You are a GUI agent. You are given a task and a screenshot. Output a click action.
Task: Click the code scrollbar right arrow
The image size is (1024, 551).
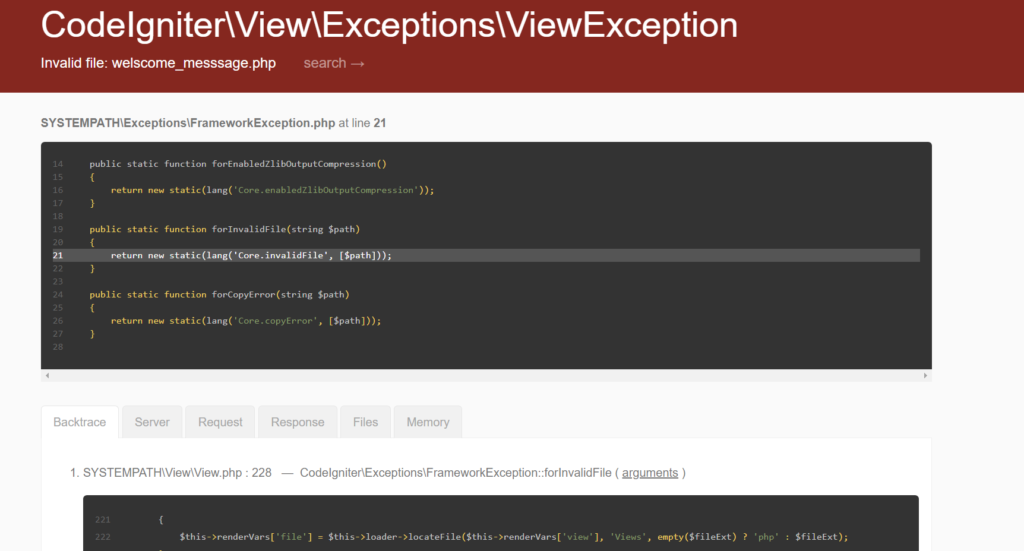pos(926,376)
